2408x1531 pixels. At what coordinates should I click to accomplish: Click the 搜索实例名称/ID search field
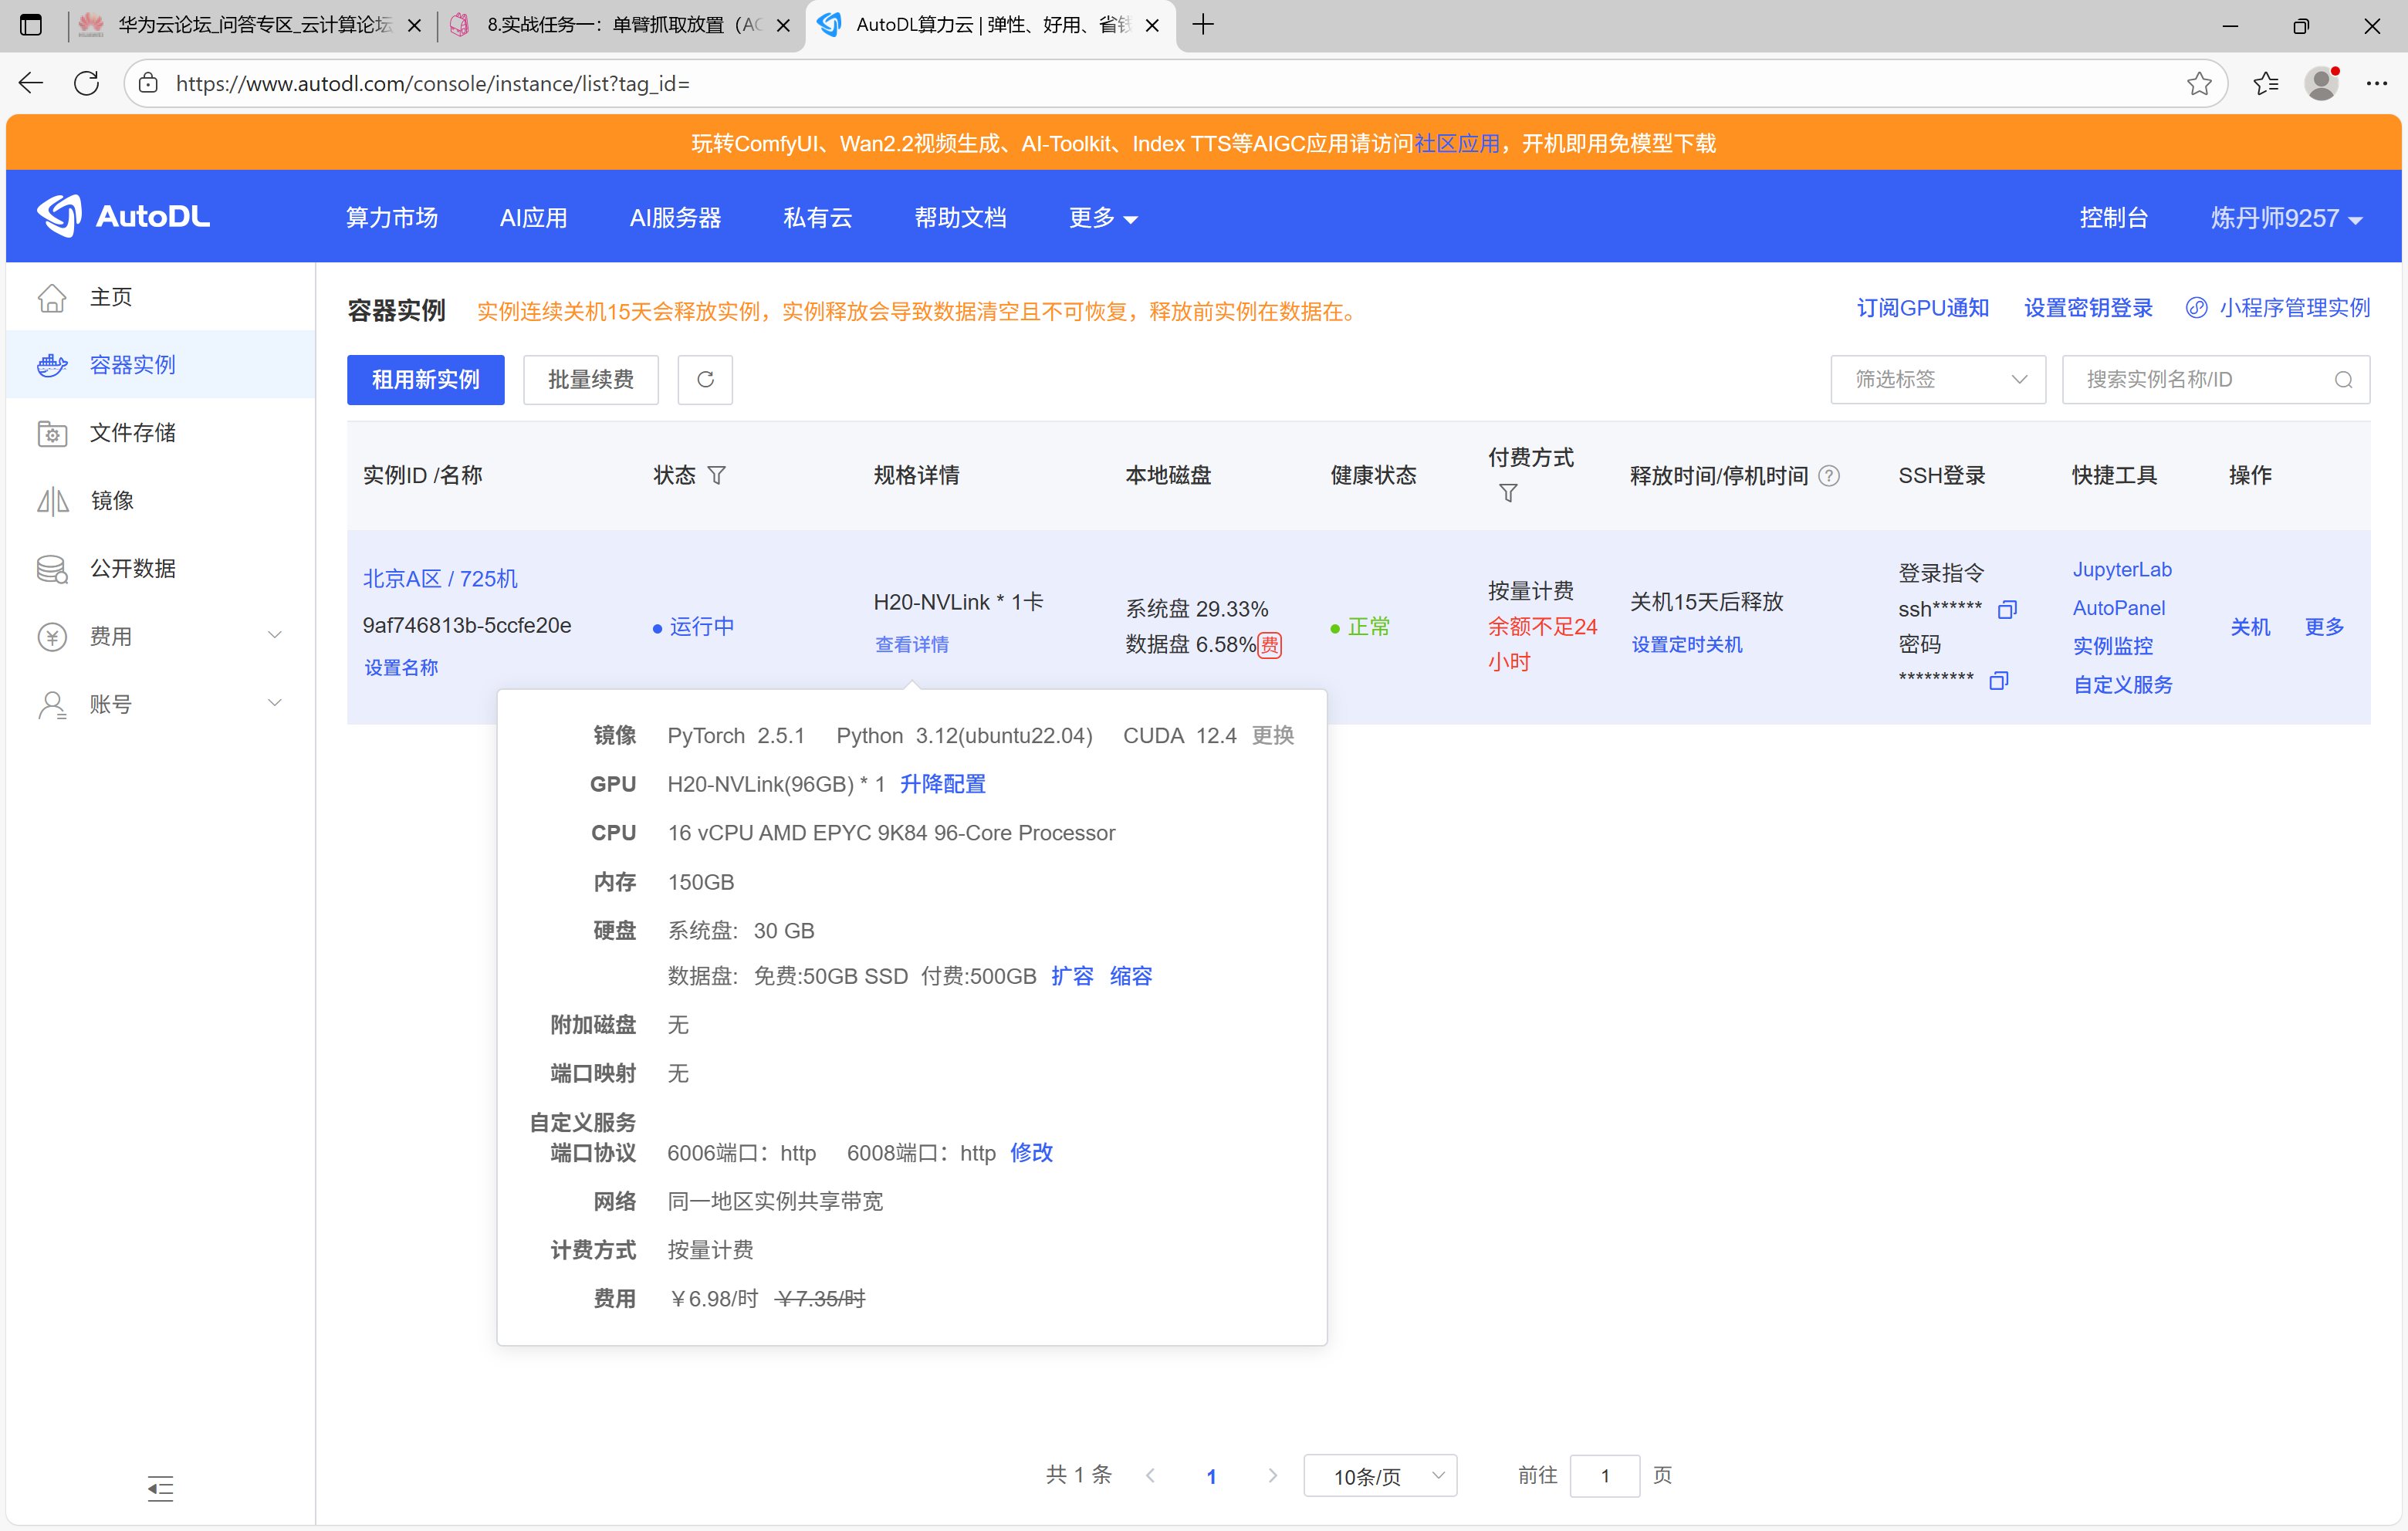pyautogui.click(x=2200, y=380)
